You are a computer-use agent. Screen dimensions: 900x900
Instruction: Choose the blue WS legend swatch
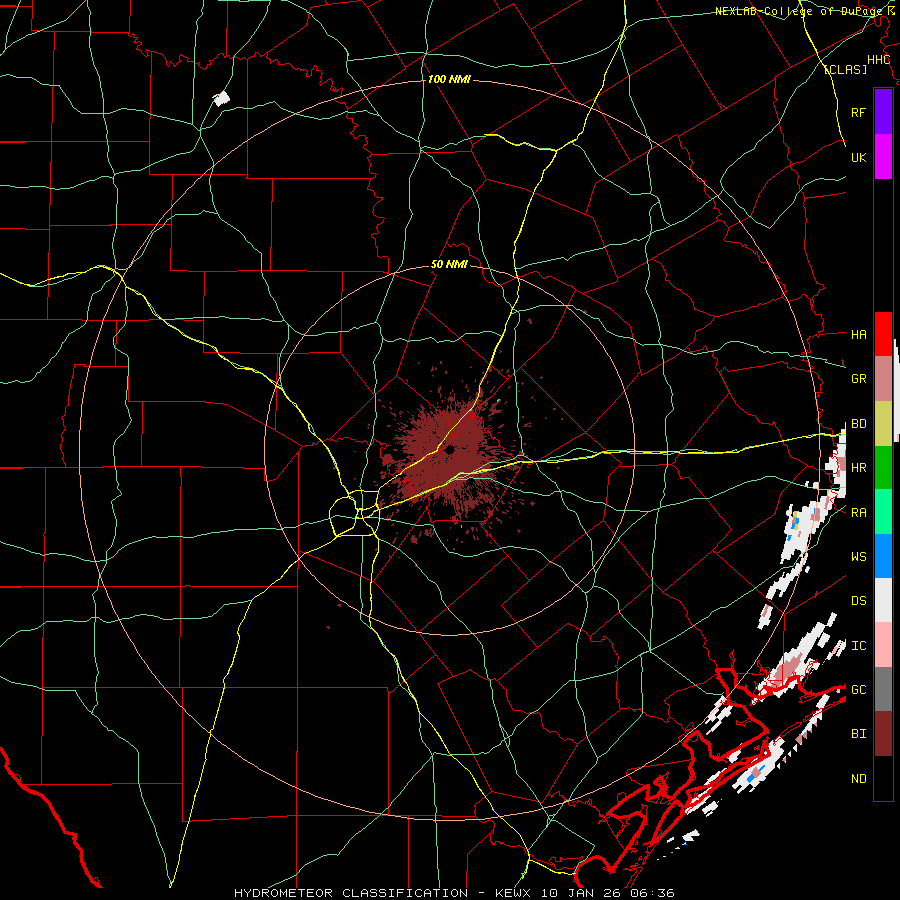(883, 556)
